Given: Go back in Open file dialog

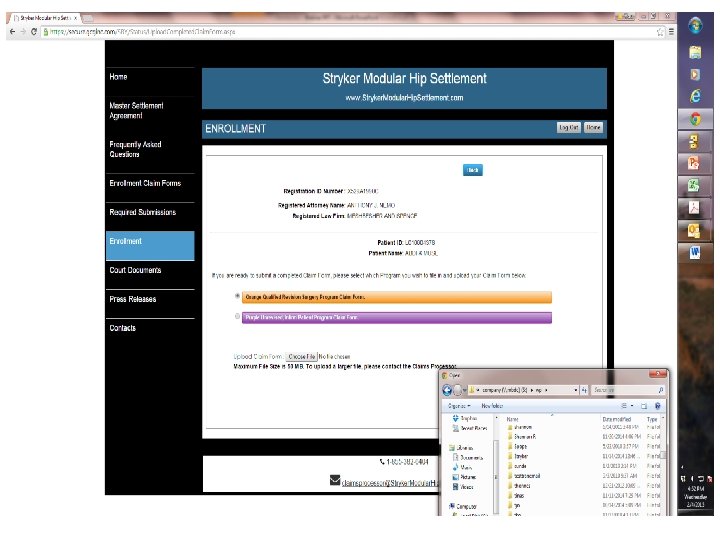Looking at the screenshot, I should 447,390.
